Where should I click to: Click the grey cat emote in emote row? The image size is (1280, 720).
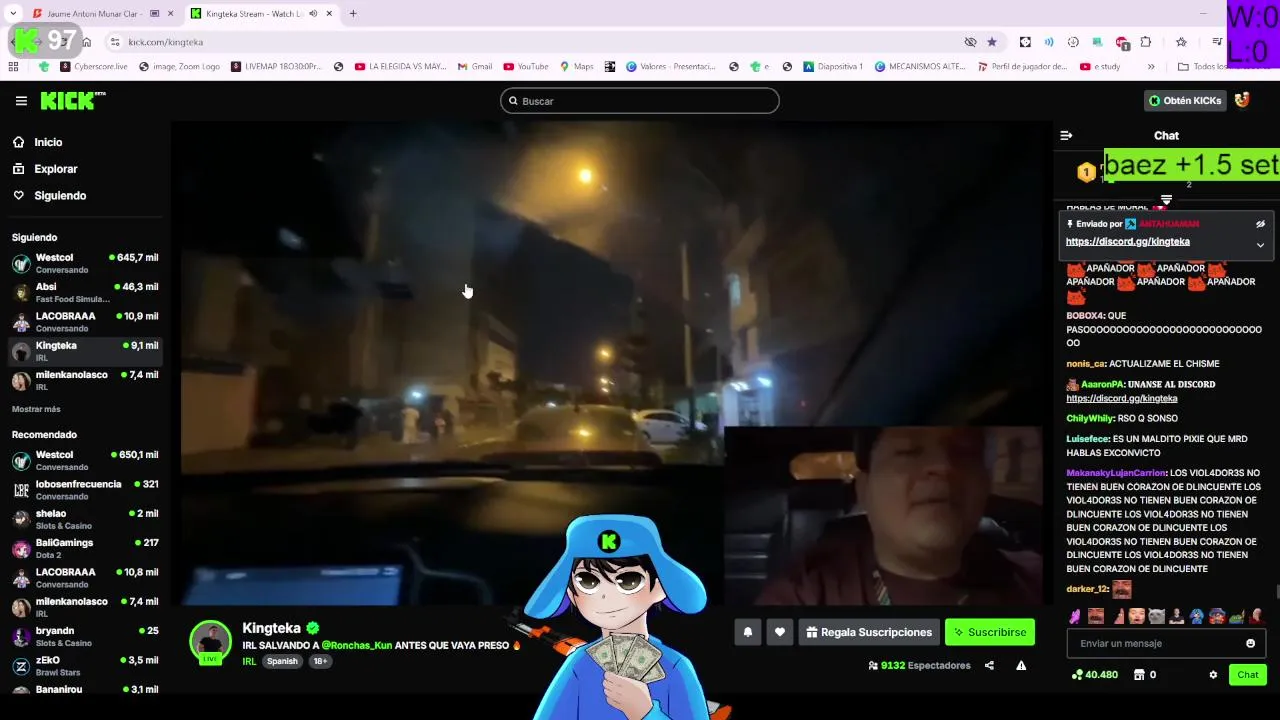(1157, 617)
